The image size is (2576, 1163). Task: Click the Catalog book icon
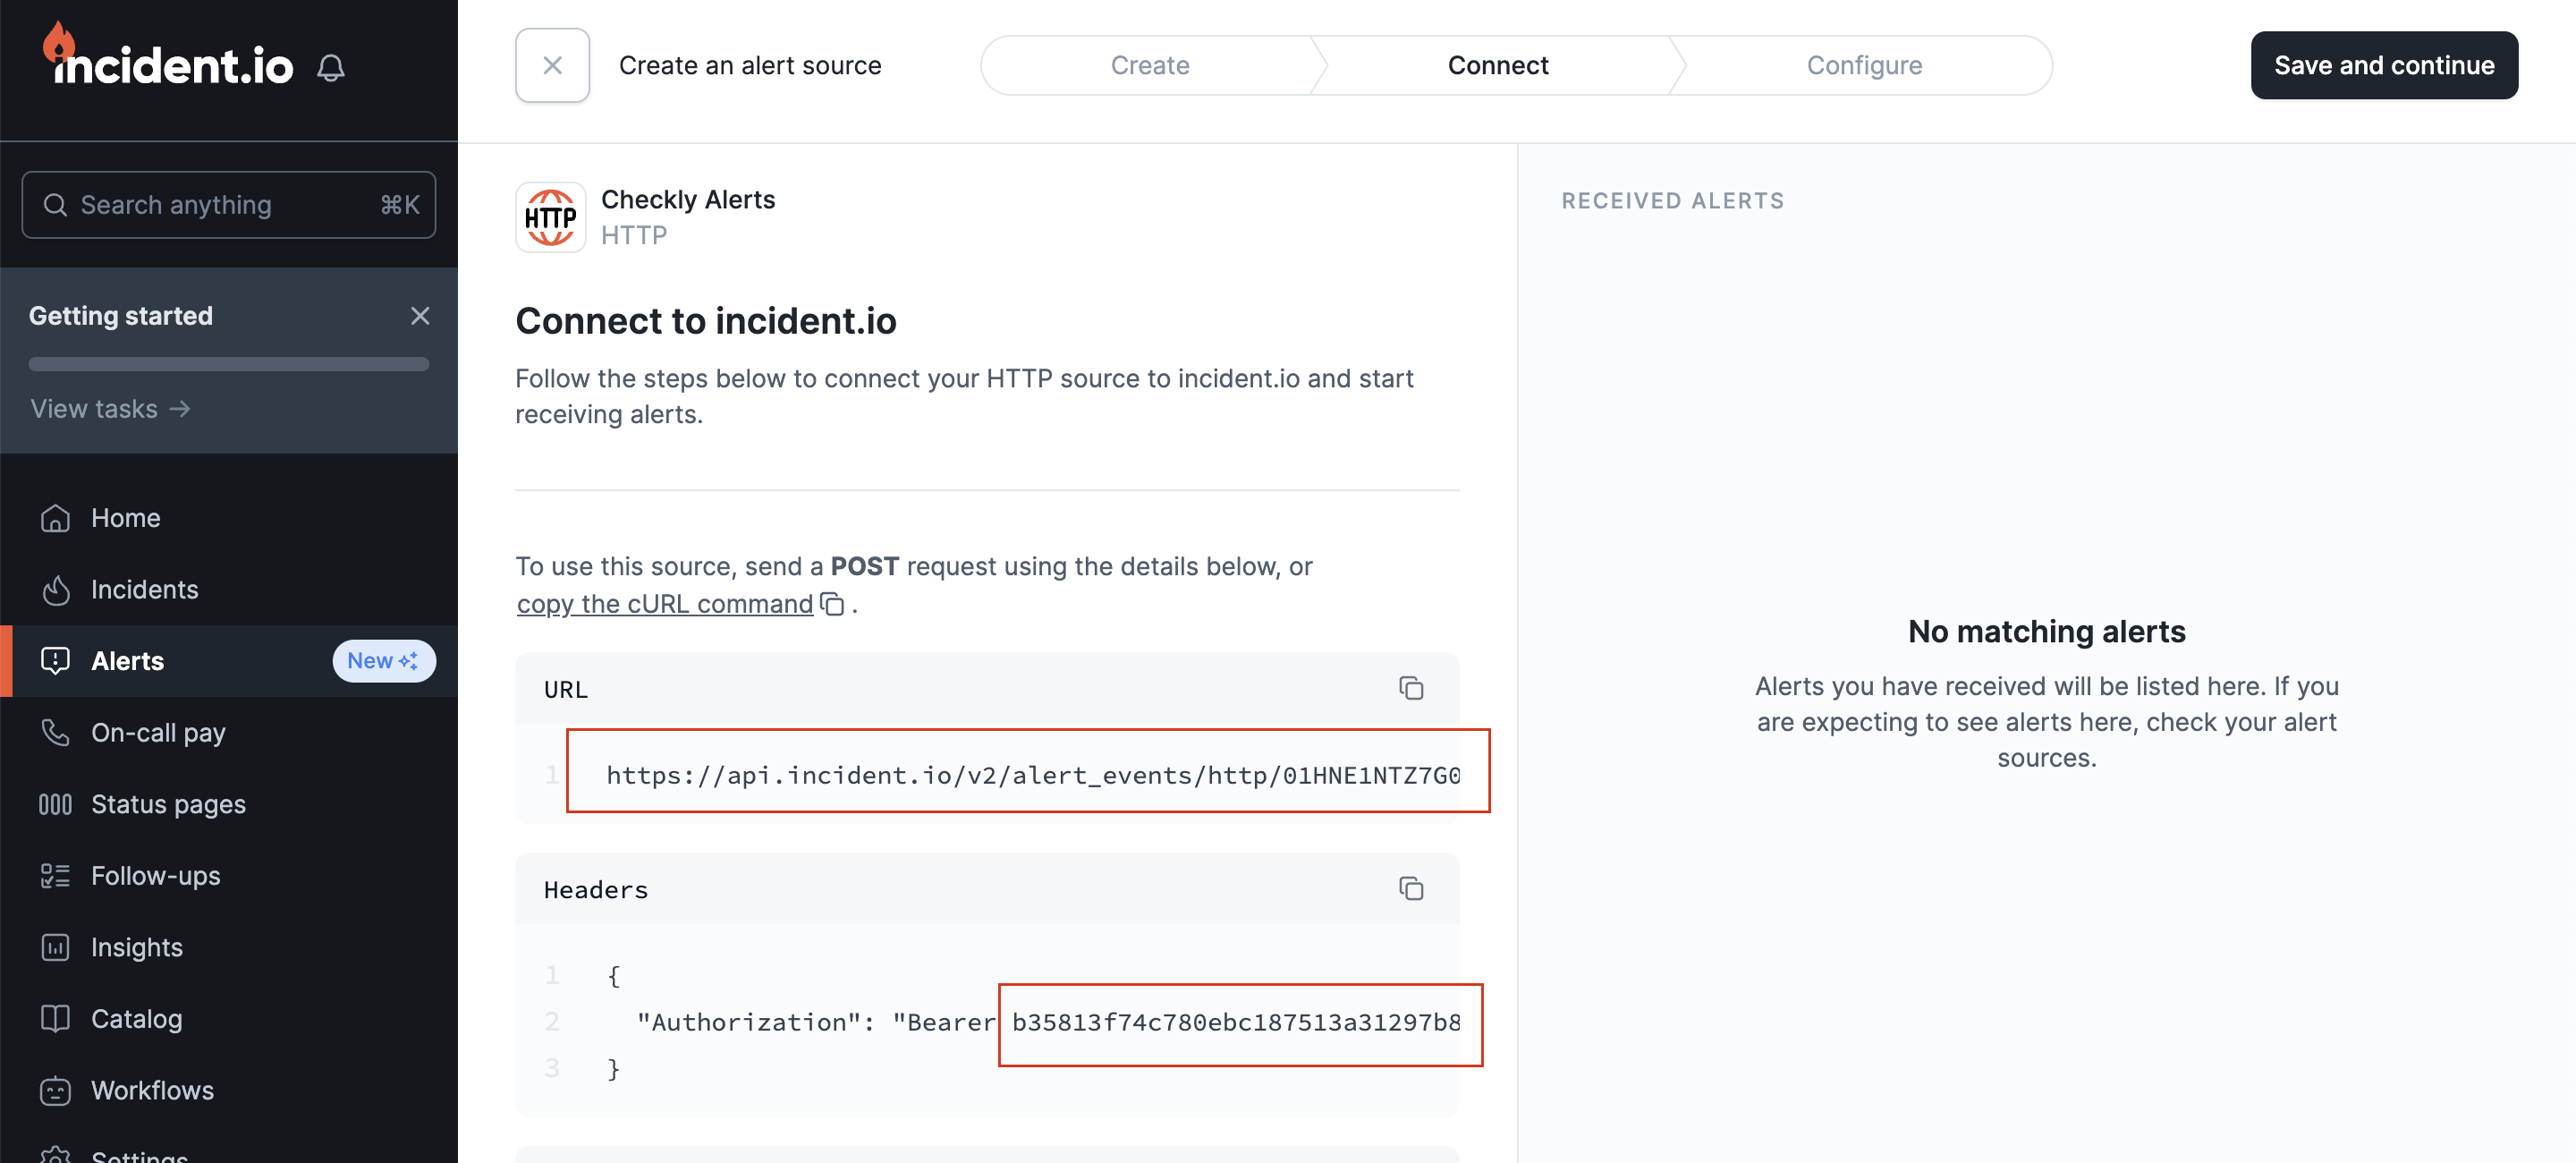pos(55,1019)
